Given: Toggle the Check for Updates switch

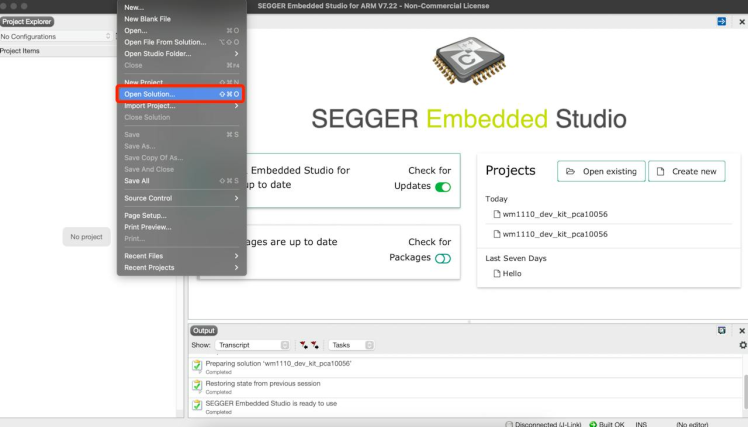Looking at the screenshot, I should 443,187.
